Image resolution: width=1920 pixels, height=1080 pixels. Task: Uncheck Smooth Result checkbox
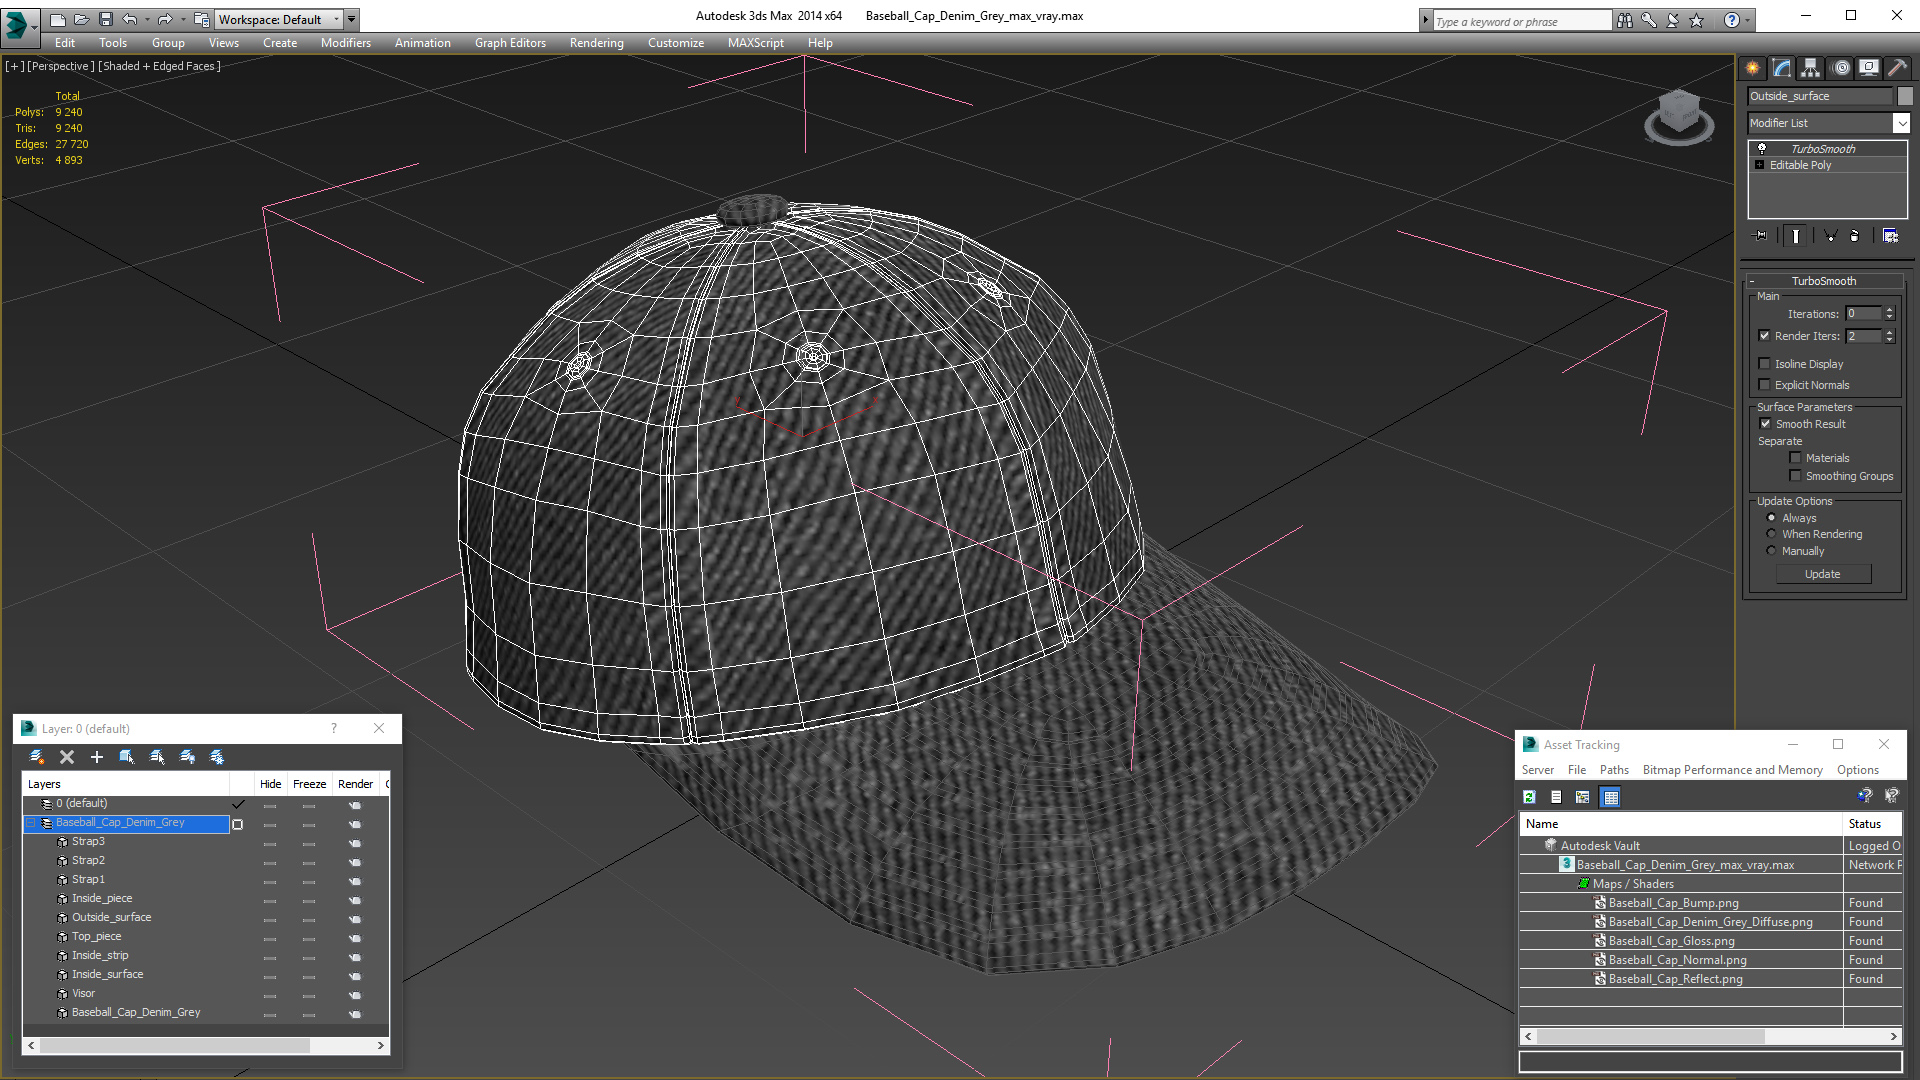point(1765,424)
